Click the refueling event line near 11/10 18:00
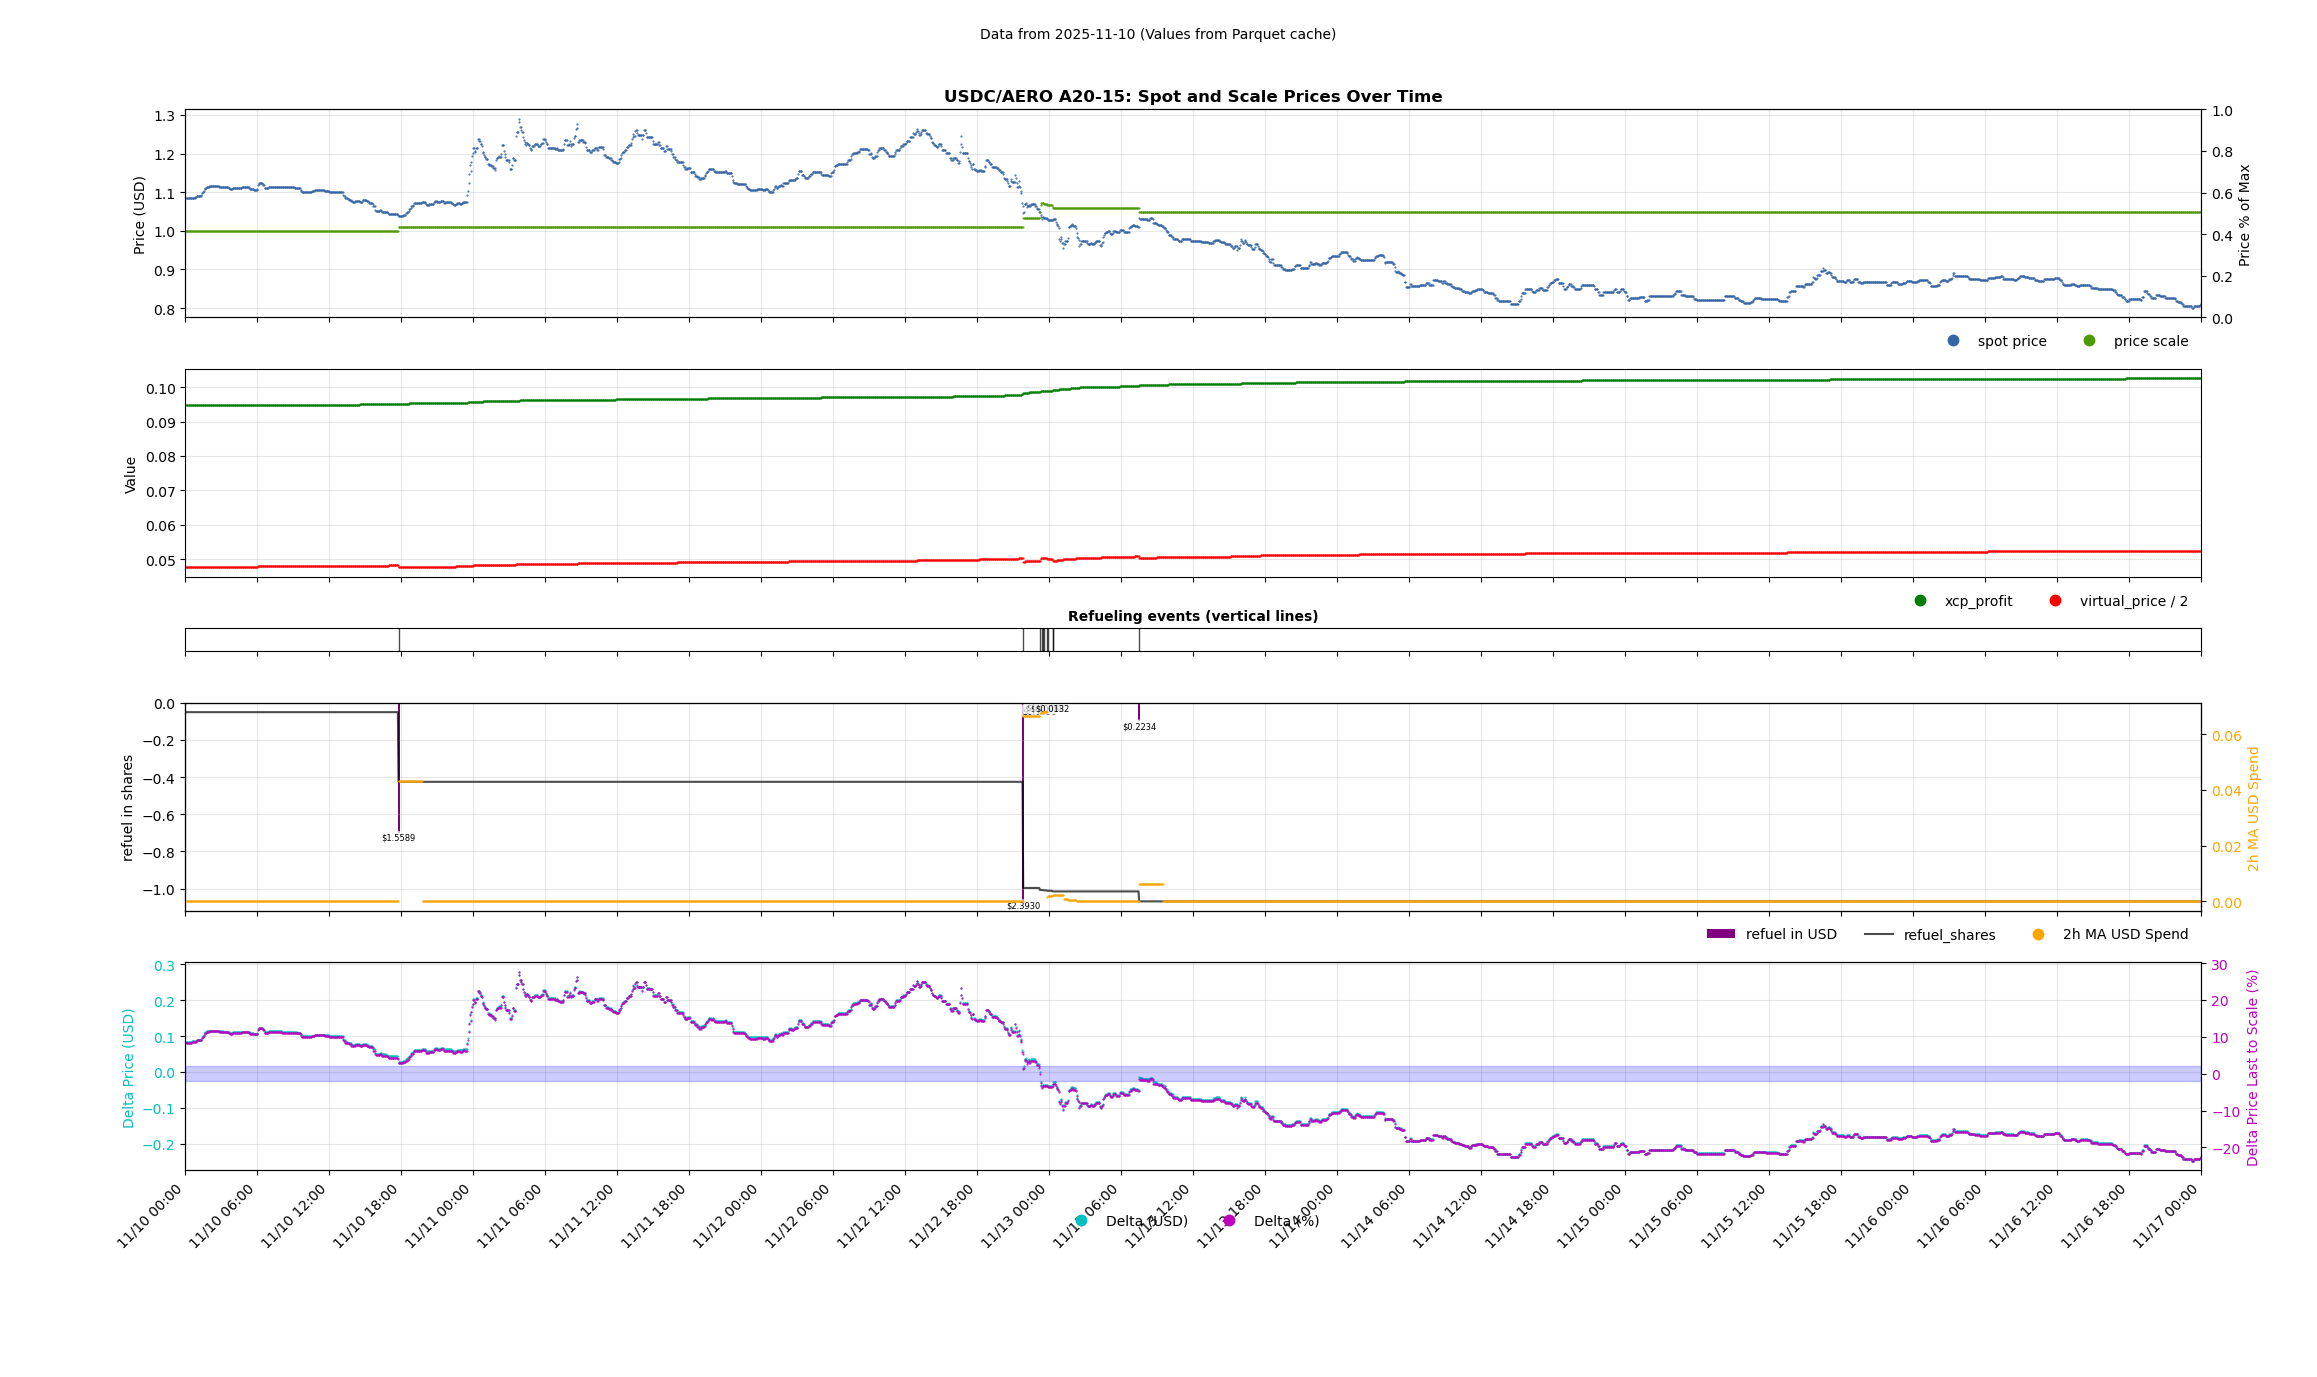This screenshot has width=2317, height=1377. coord(399,640)
